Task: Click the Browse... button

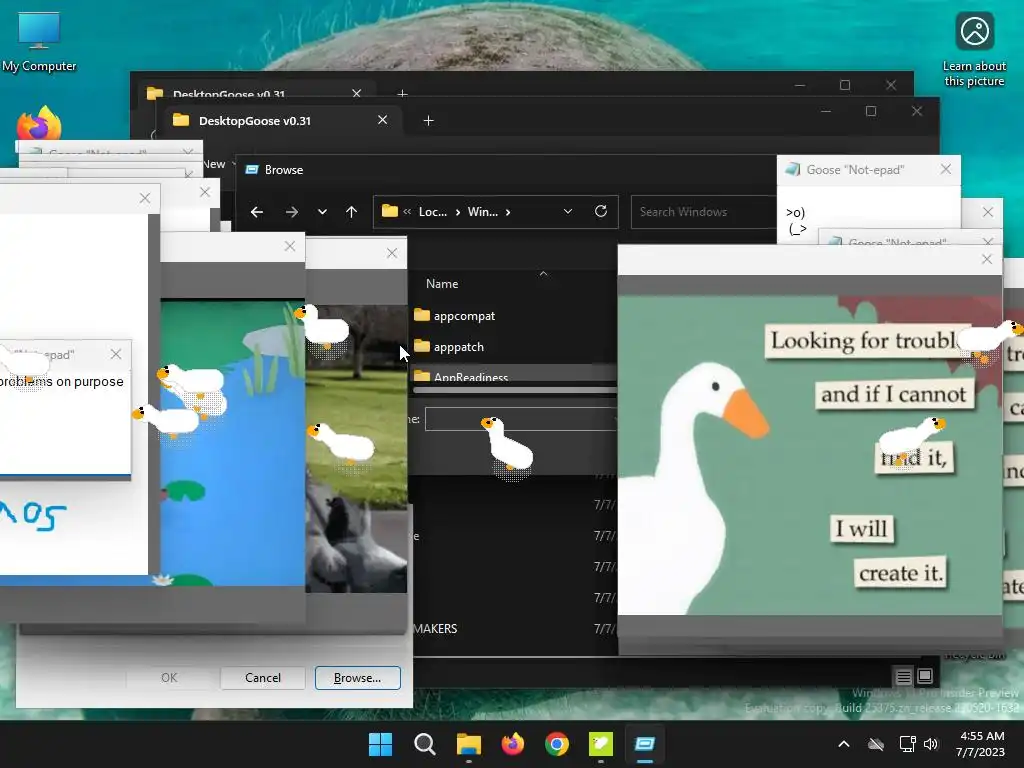Action: (357, 678)
